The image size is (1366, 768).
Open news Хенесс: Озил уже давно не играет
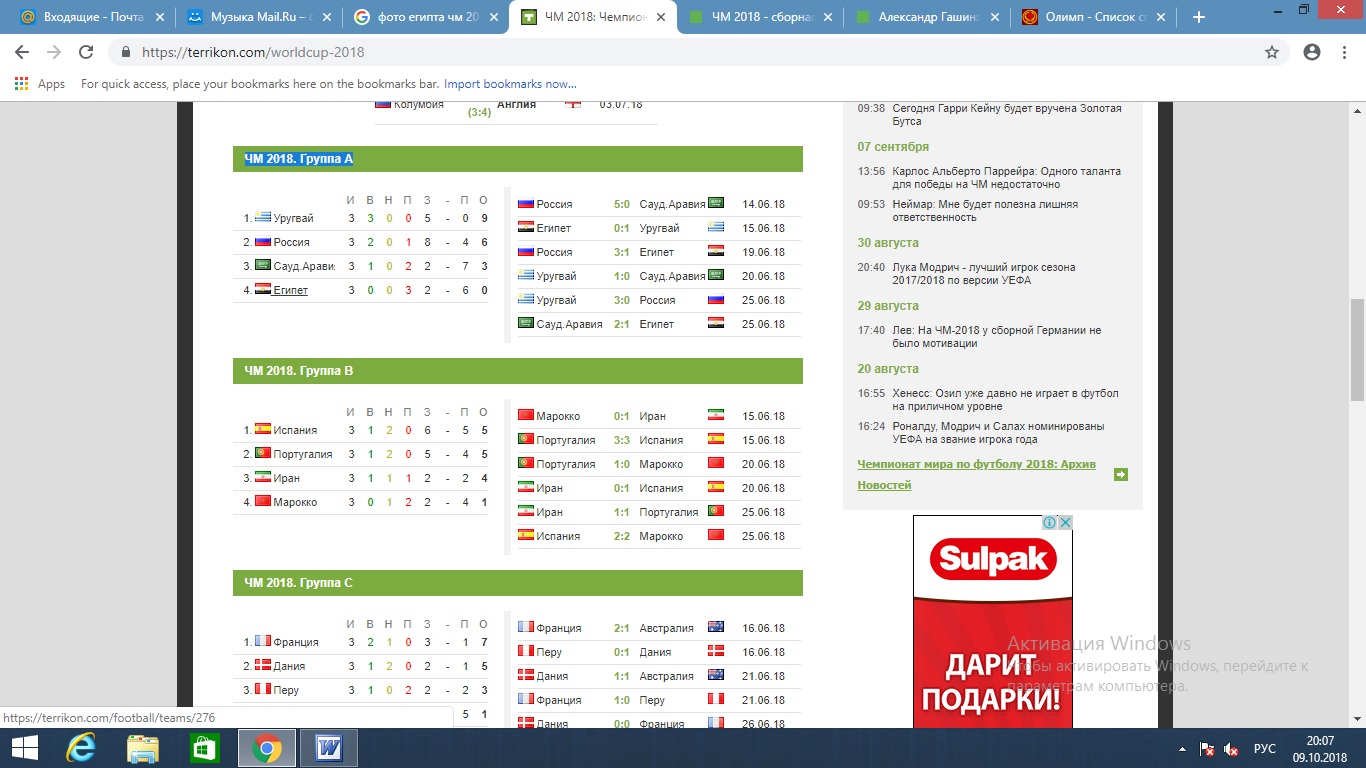pyautogui.click(x=1005, y=400)
